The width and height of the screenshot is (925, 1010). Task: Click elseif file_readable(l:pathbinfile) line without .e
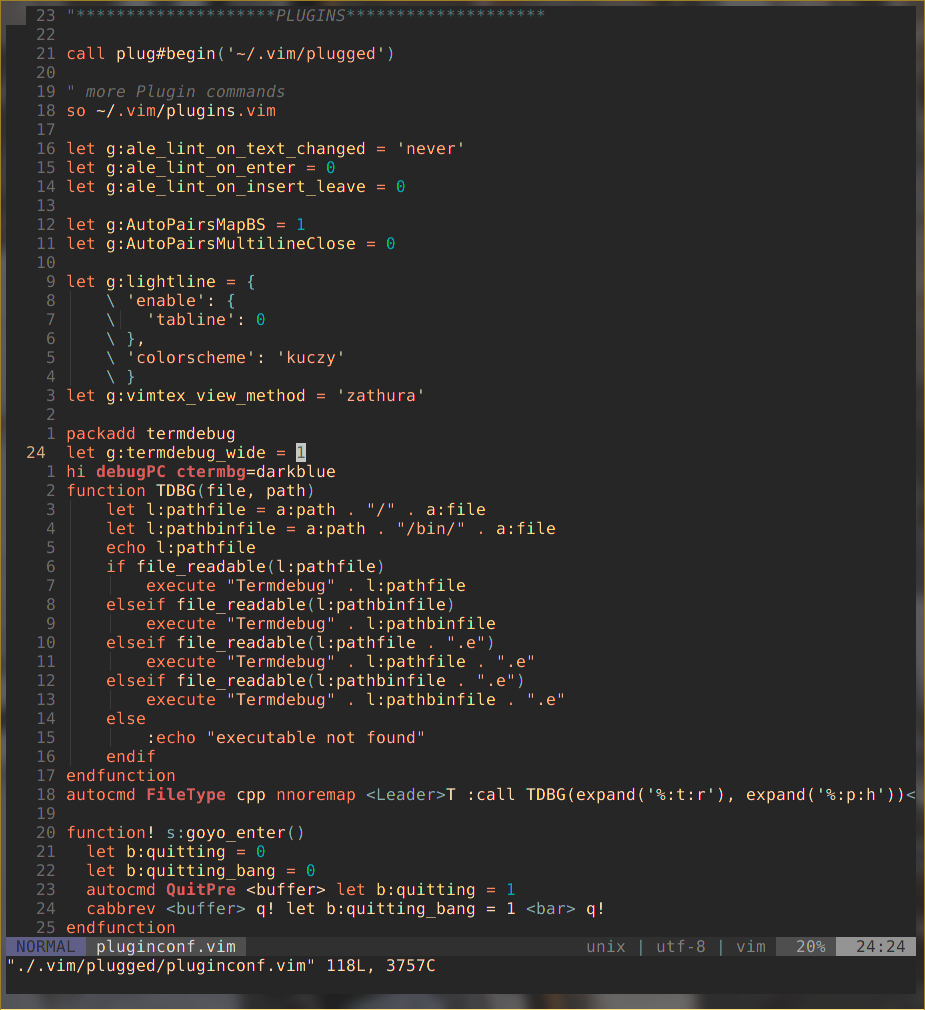[280, 605]
